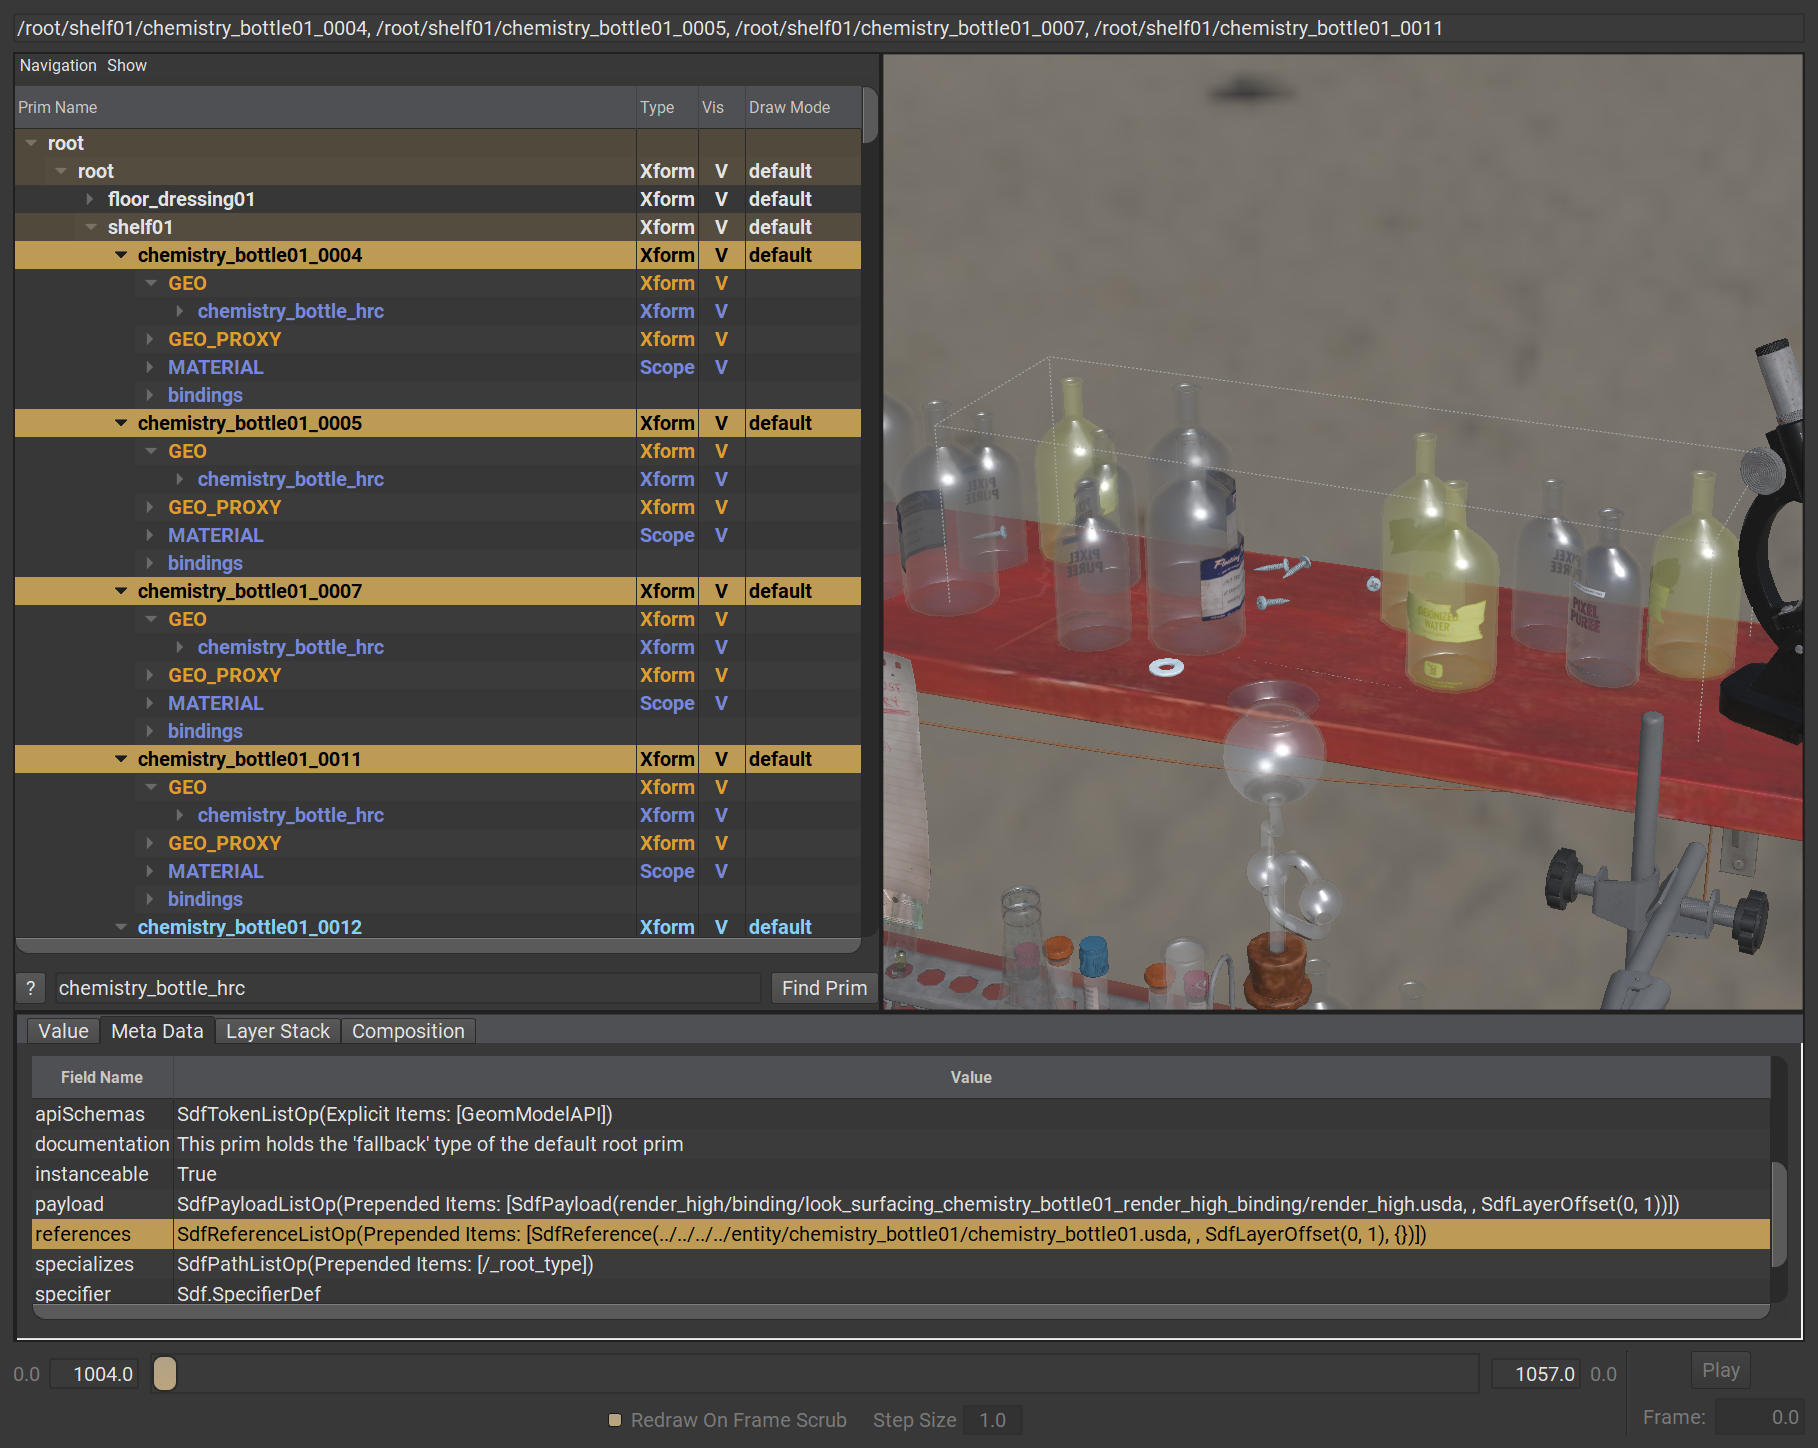This screenshot has height=1448, width=1818.
Task: Toggle visibility of floor_dressing01 prim
Action: [720, 199]
